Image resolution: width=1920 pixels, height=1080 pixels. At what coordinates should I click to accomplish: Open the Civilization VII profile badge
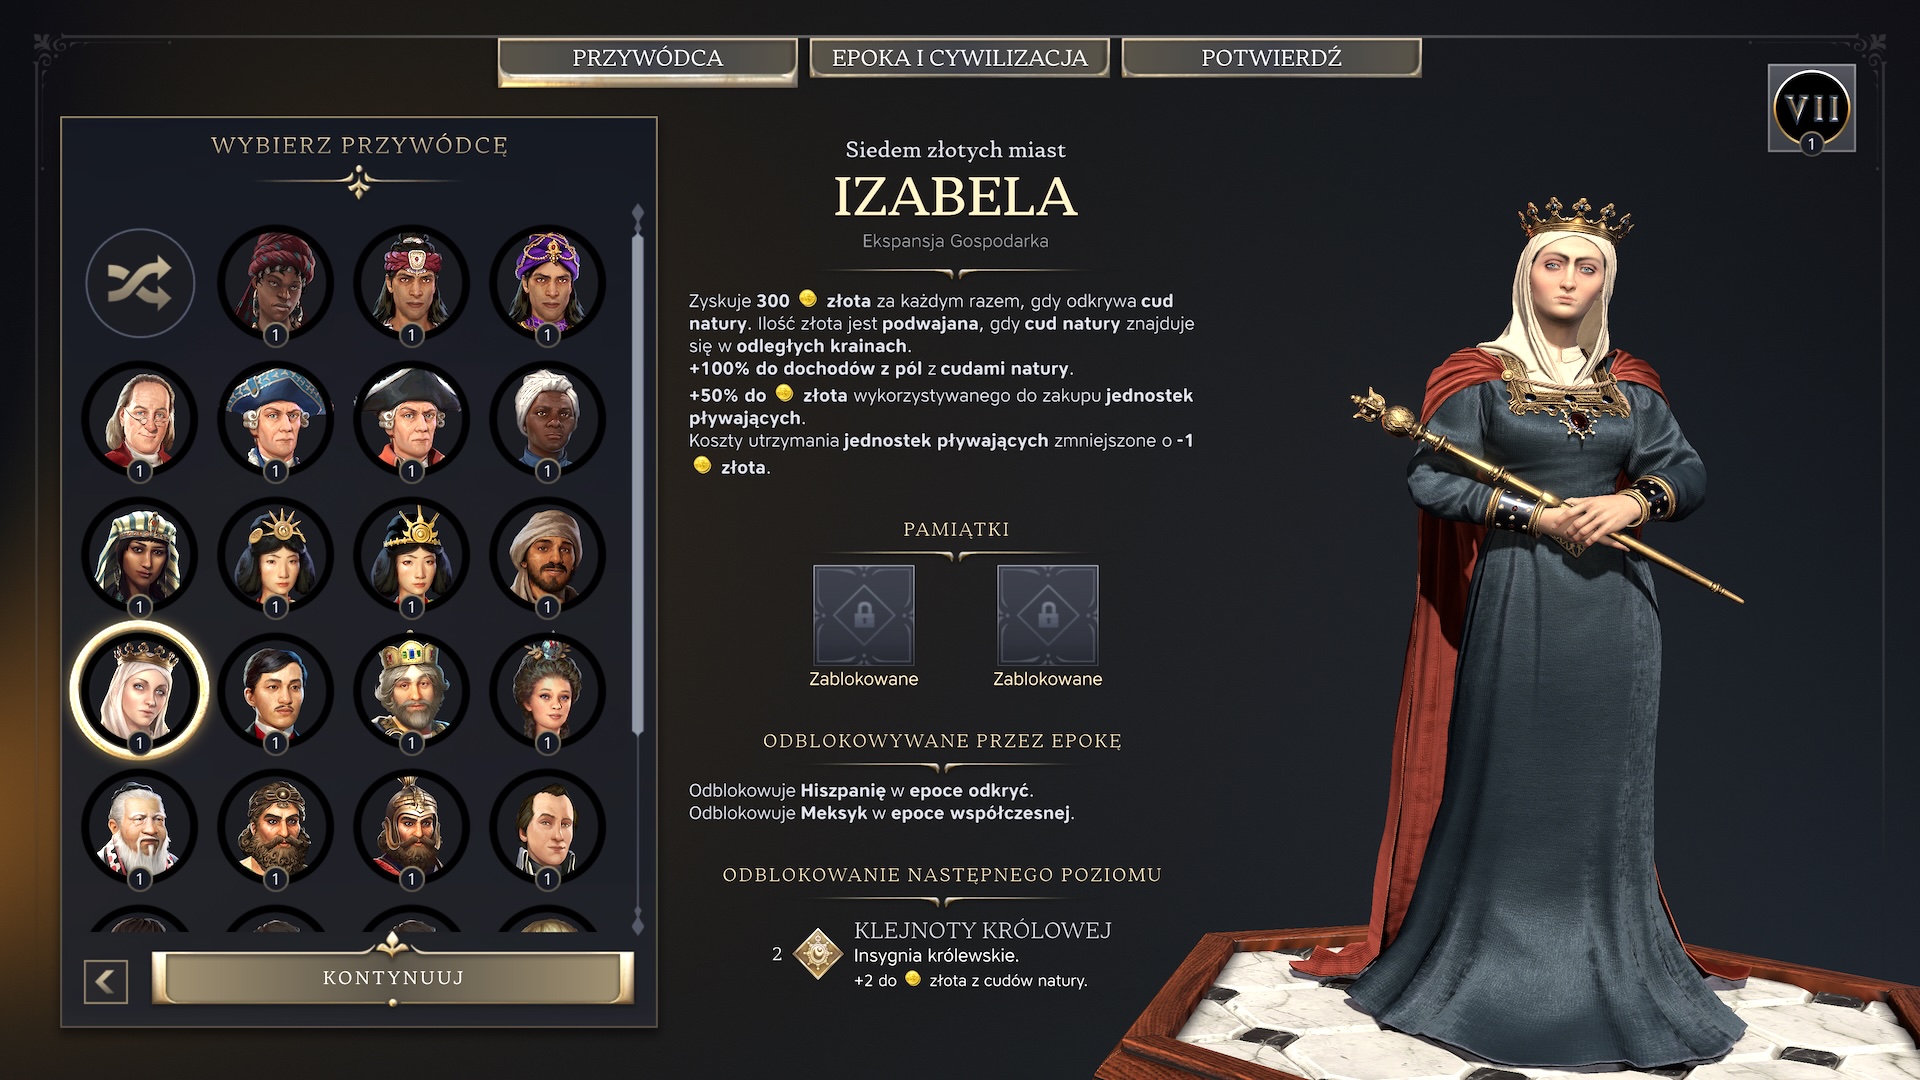tap(1811, 108)
